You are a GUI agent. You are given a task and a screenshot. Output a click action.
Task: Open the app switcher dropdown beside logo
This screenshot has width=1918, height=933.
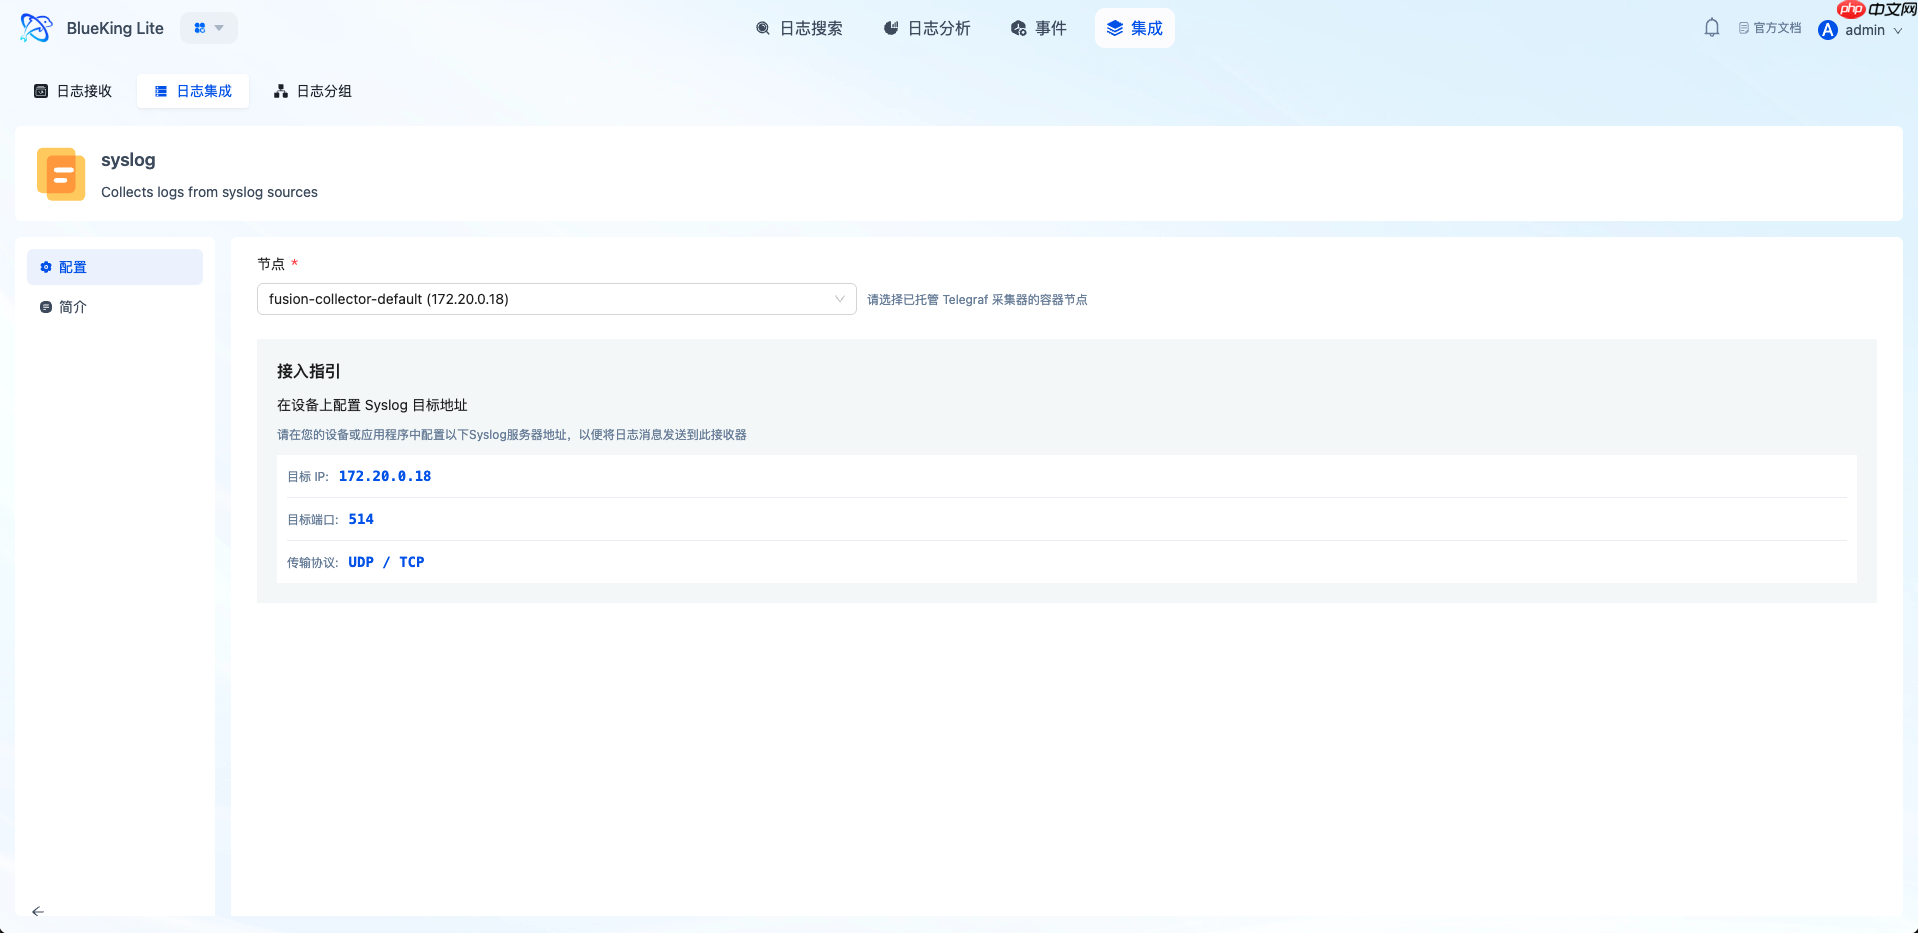click(208, 28)
